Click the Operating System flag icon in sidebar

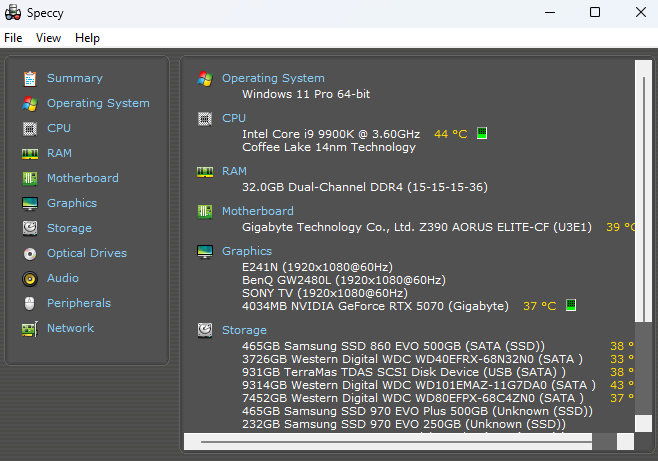(x=30, y=104)
